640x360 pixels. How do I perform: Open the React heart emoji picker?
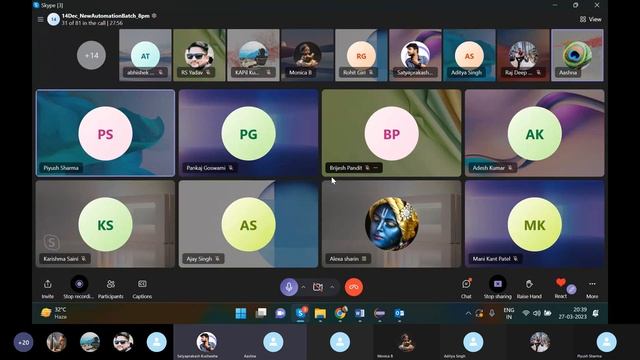tap(561, 283)
